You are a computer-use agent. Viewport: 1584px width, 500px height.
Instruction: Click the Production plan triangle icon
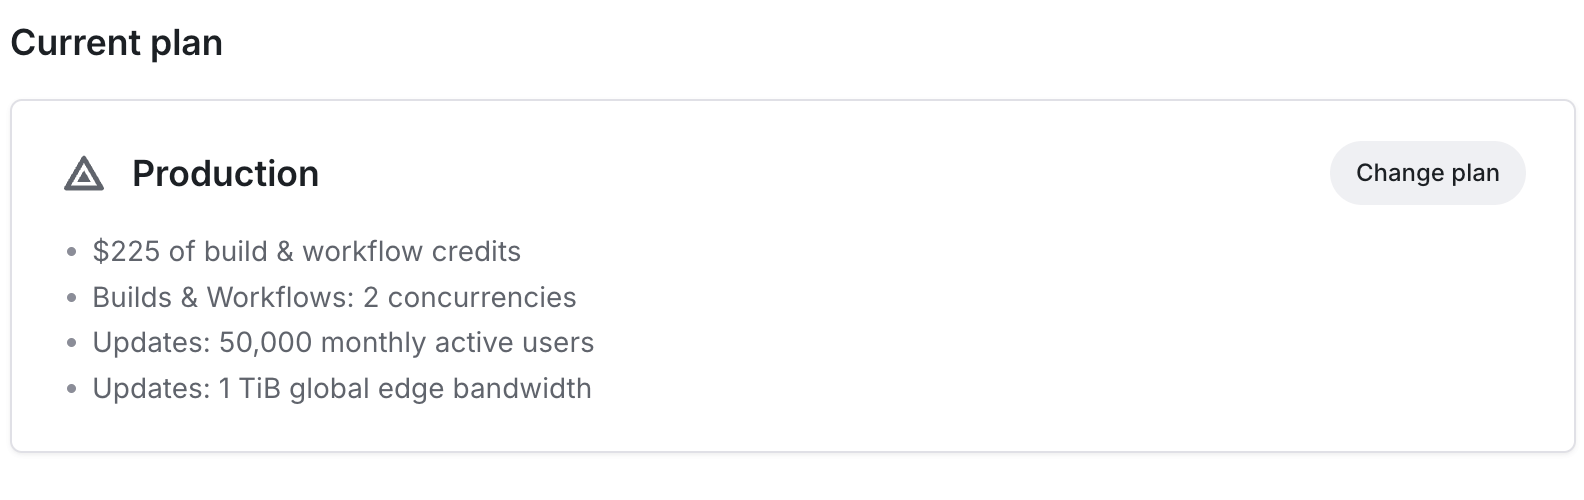coord(84,174)
